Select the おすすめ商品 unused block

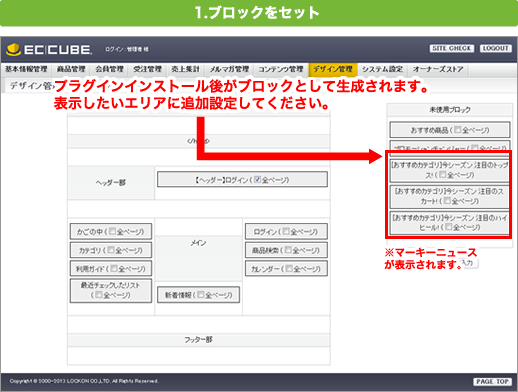click(450, 130)
